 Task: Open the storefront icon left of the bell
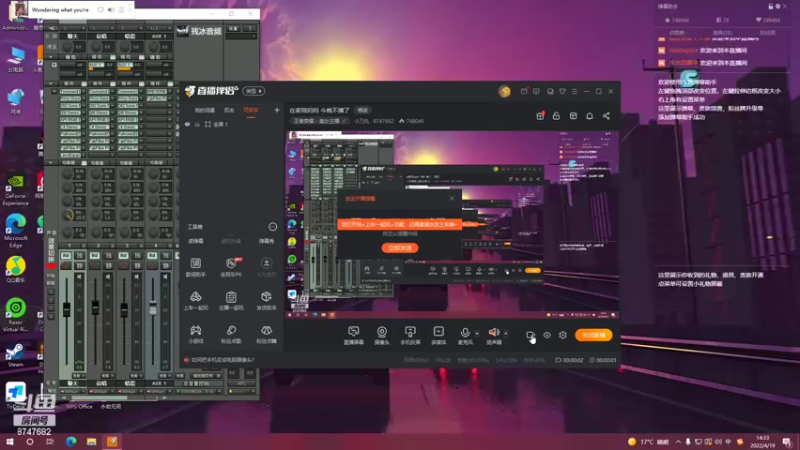click(573, 116)
